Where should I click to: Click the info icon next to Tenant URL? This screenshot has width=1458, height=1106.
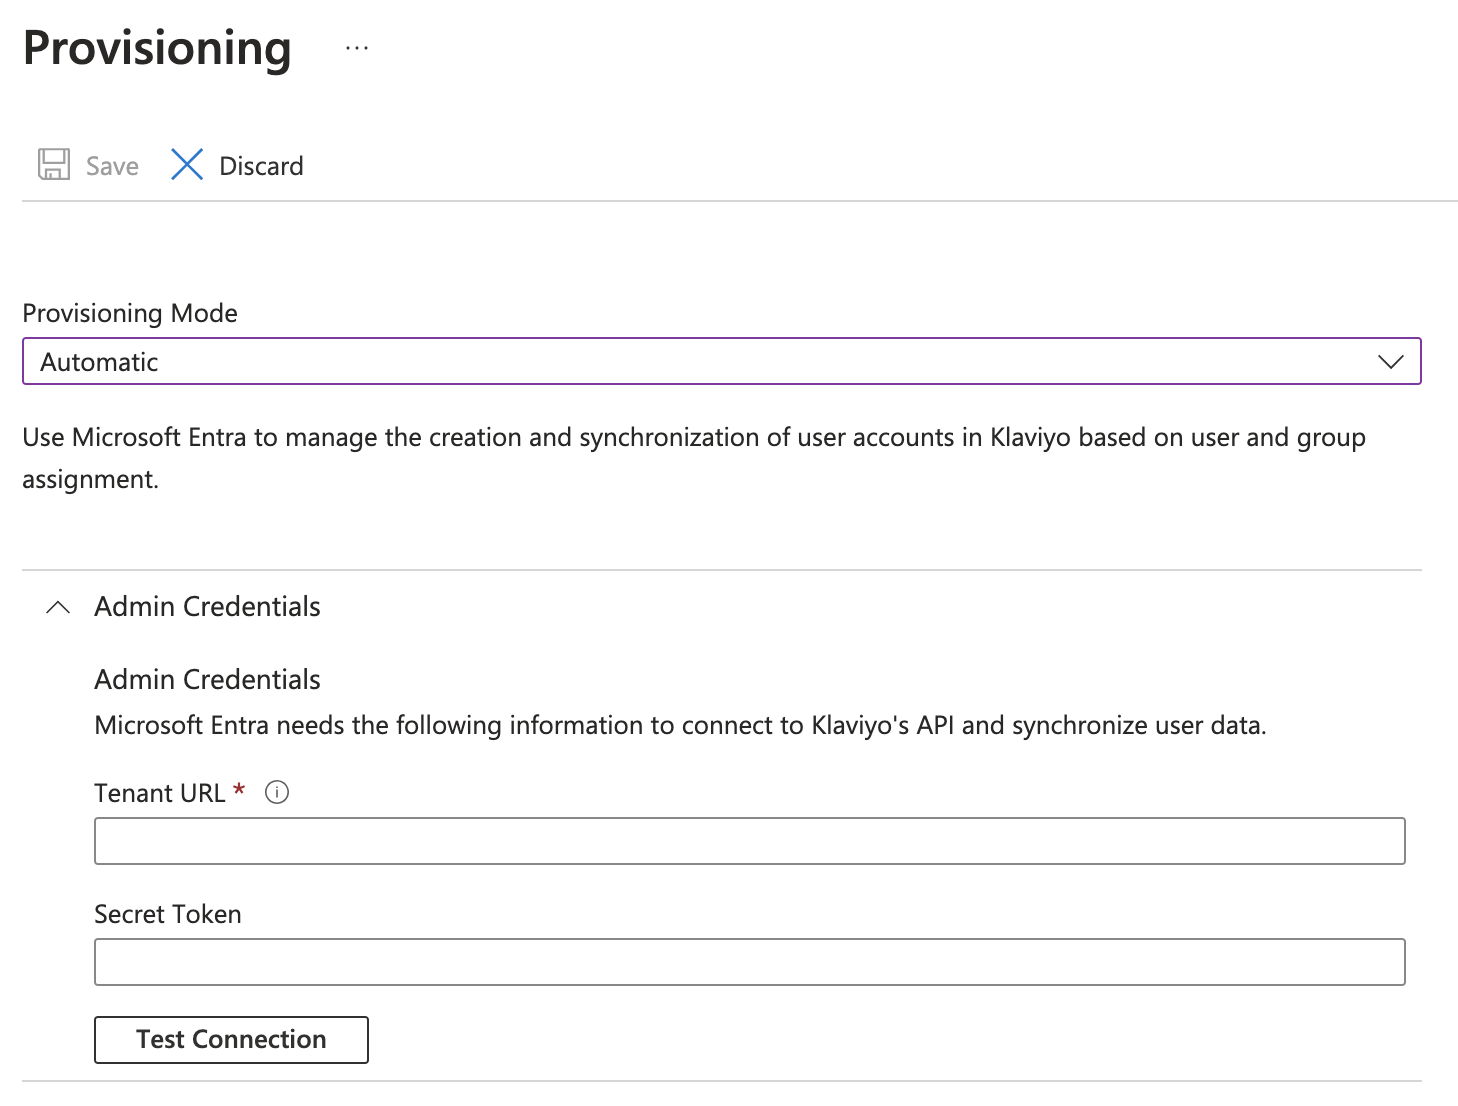[x=277, y=792]
